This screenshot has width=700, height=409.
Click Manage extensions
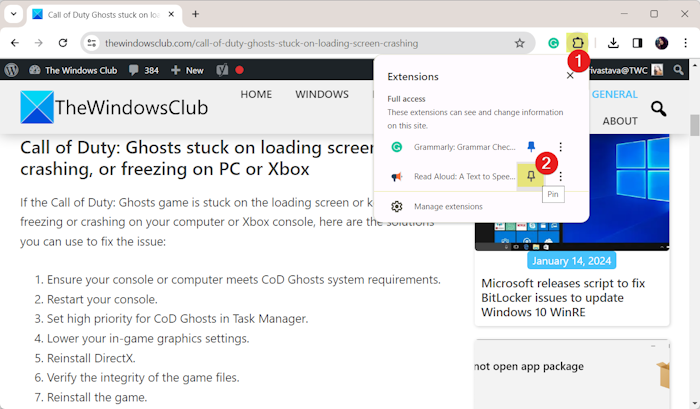tap(448, 206)
